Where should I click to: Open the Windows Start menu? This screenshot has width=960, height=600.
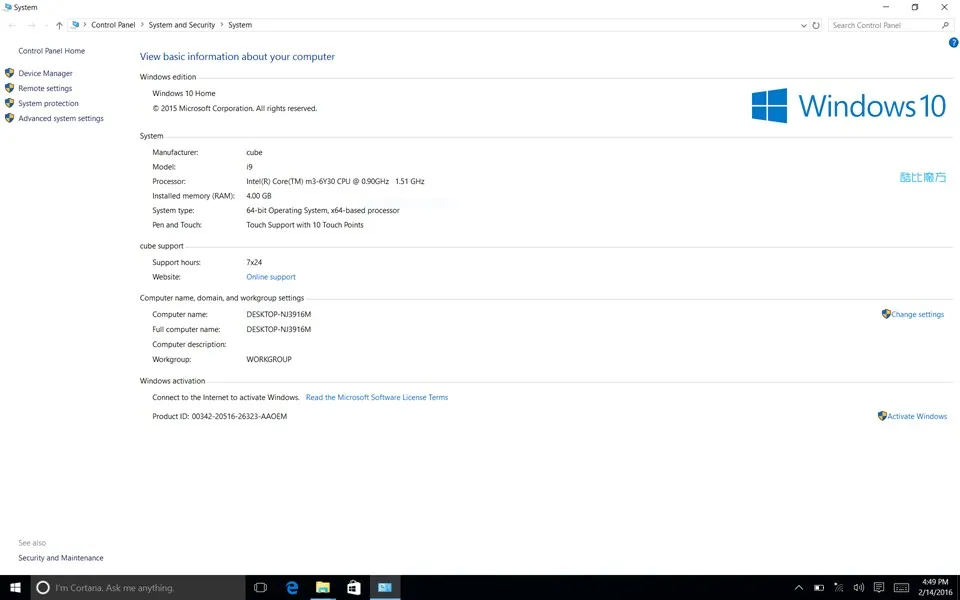point(15,588)
